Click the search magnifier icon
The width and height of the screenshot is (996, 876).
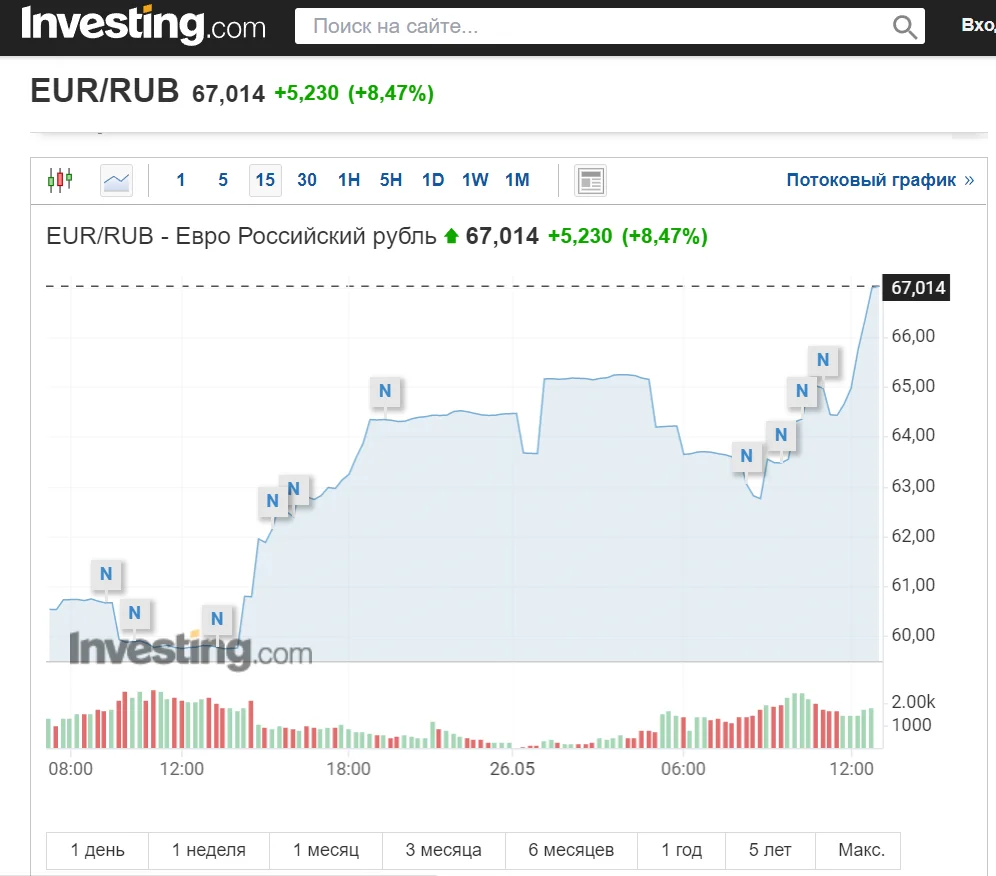(x=904, y=27)
